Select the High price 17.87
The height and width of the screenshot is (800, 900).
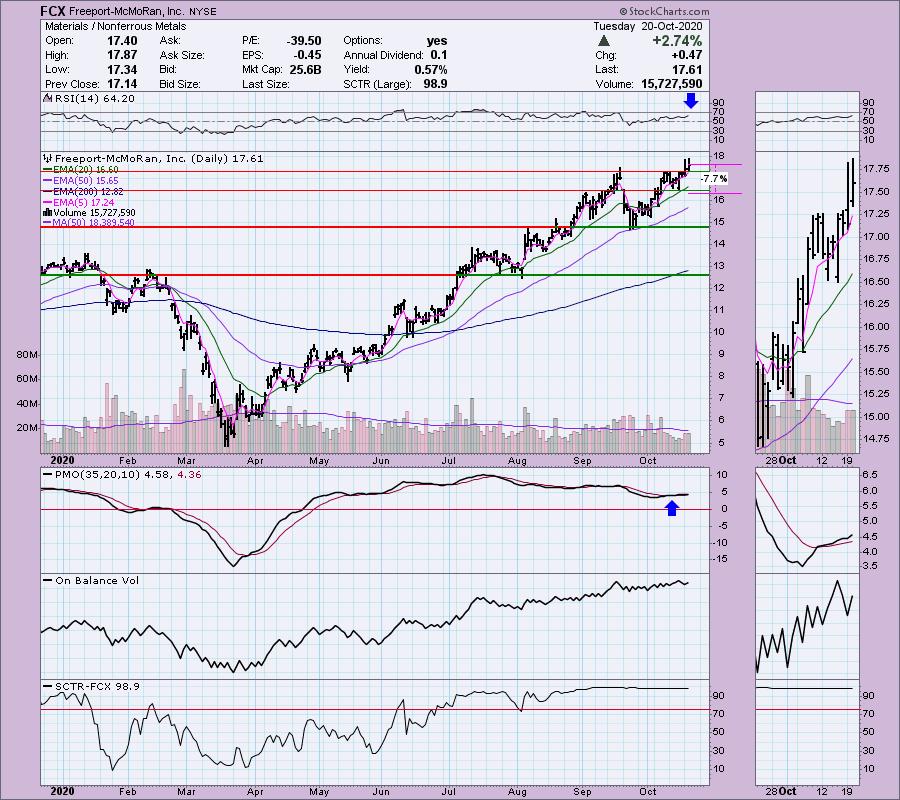pyautogui.click(x=122, y=55)
